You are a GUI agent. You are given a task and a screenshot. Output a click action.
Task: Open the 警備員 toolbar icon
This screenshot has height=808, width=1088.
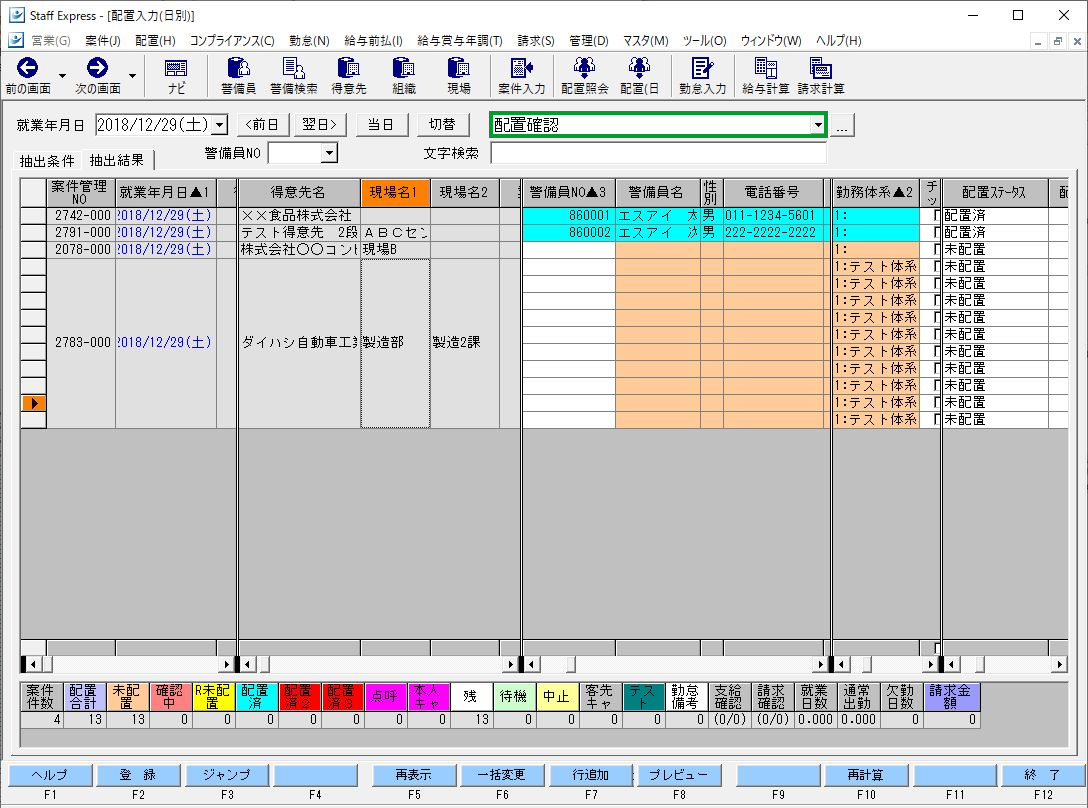point(239,76)
